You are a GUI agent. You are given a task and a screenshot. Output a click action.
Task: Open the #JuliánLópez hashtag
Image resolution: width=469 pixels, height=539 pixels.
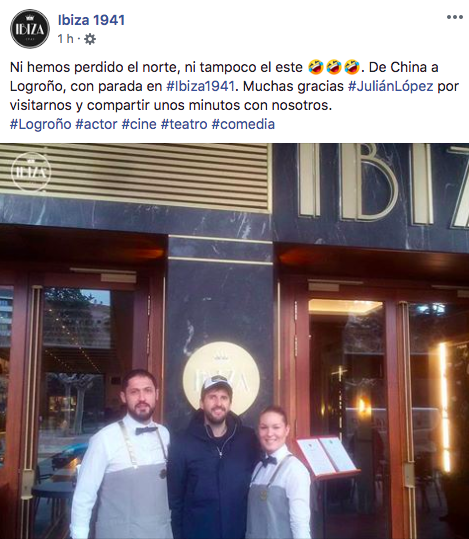coord(391,86)
